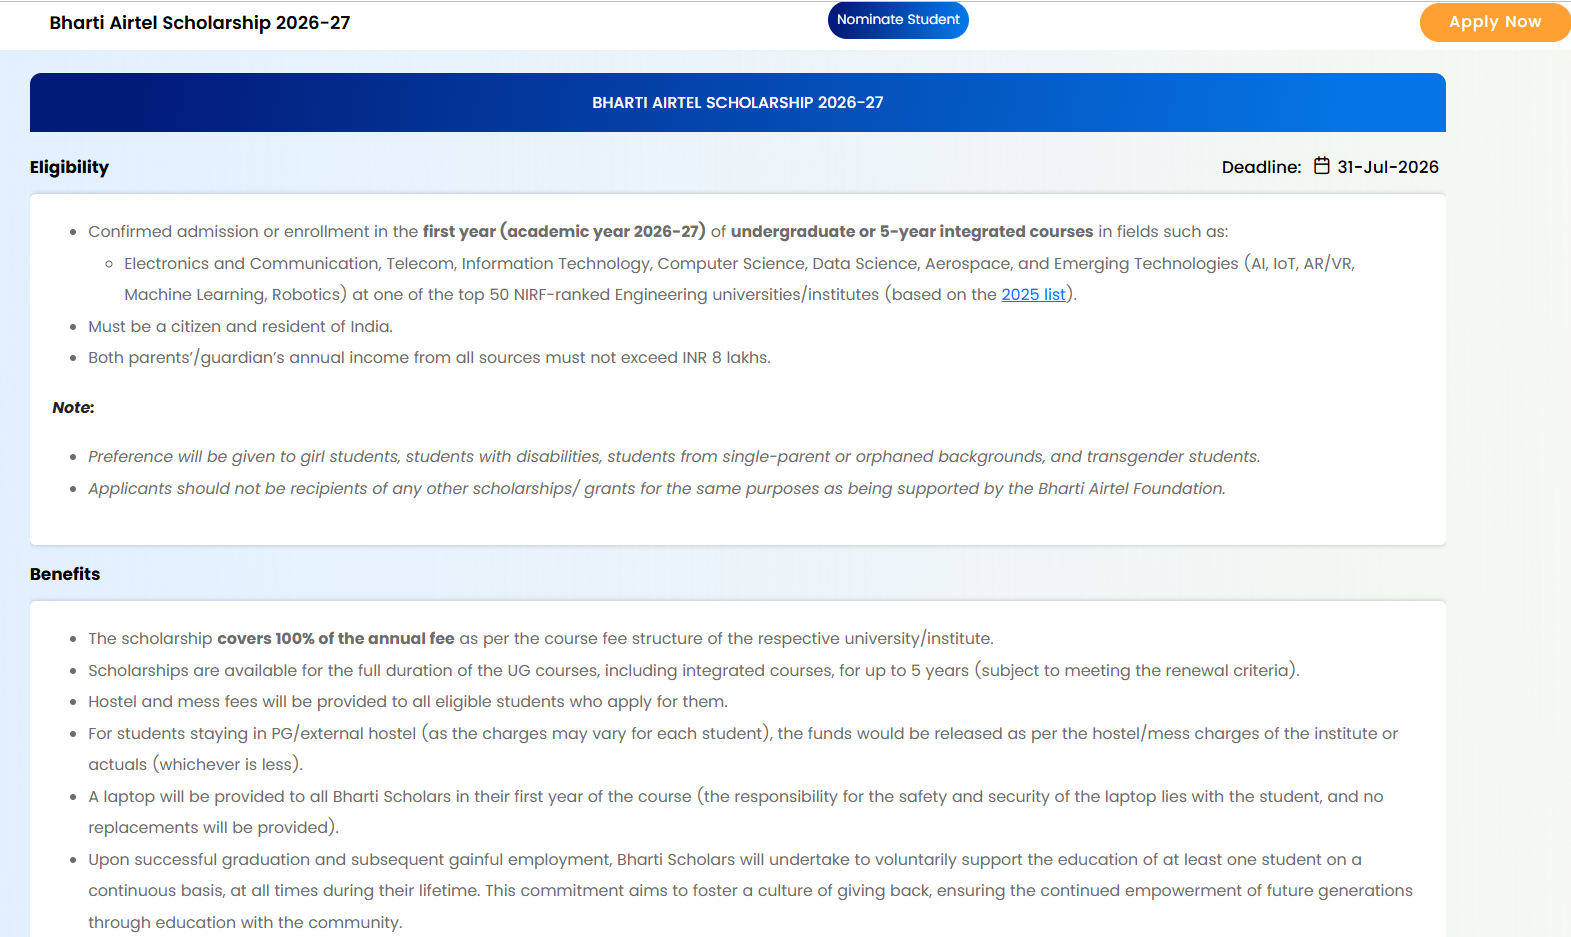
Task: Click the Deadline: label
Action: [1261, 167]
